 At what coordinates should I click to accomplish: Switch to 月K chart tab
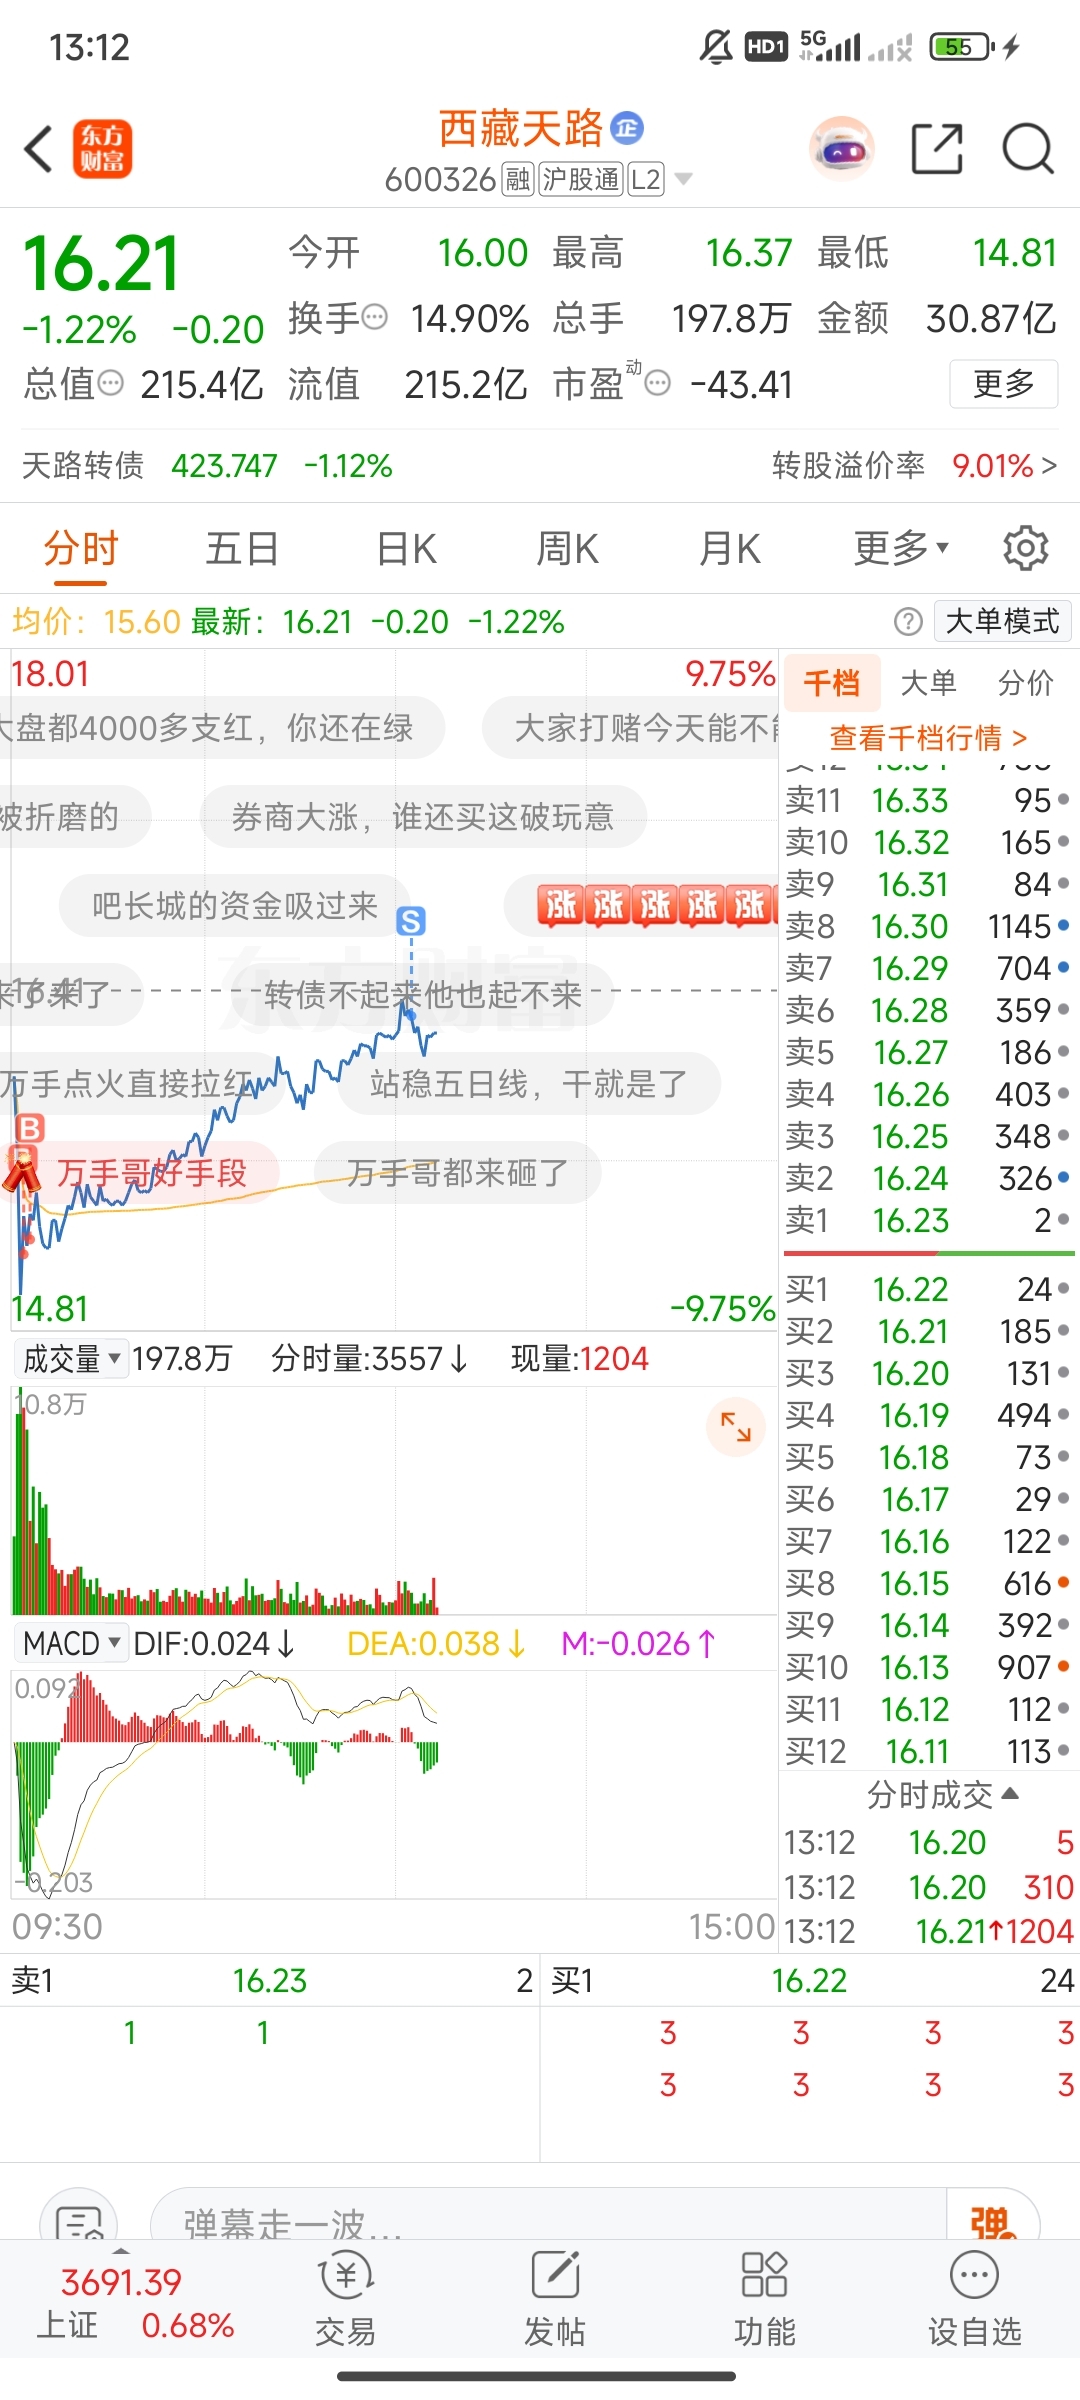coord(730,548)
